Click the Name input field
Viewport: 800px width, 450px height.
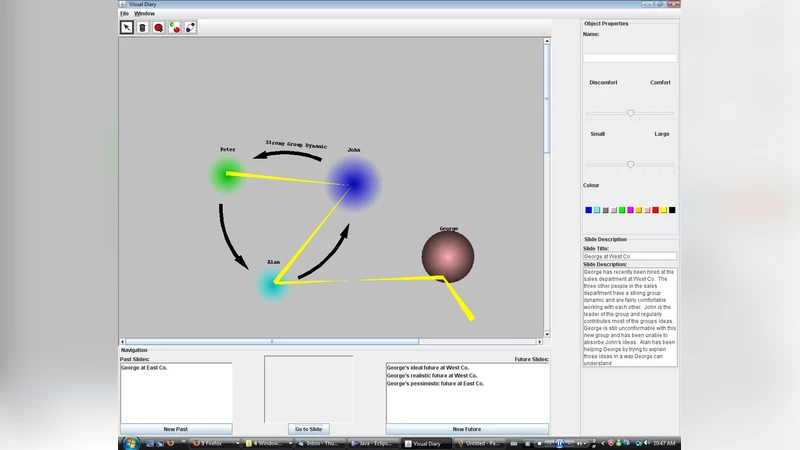point(630,58)
